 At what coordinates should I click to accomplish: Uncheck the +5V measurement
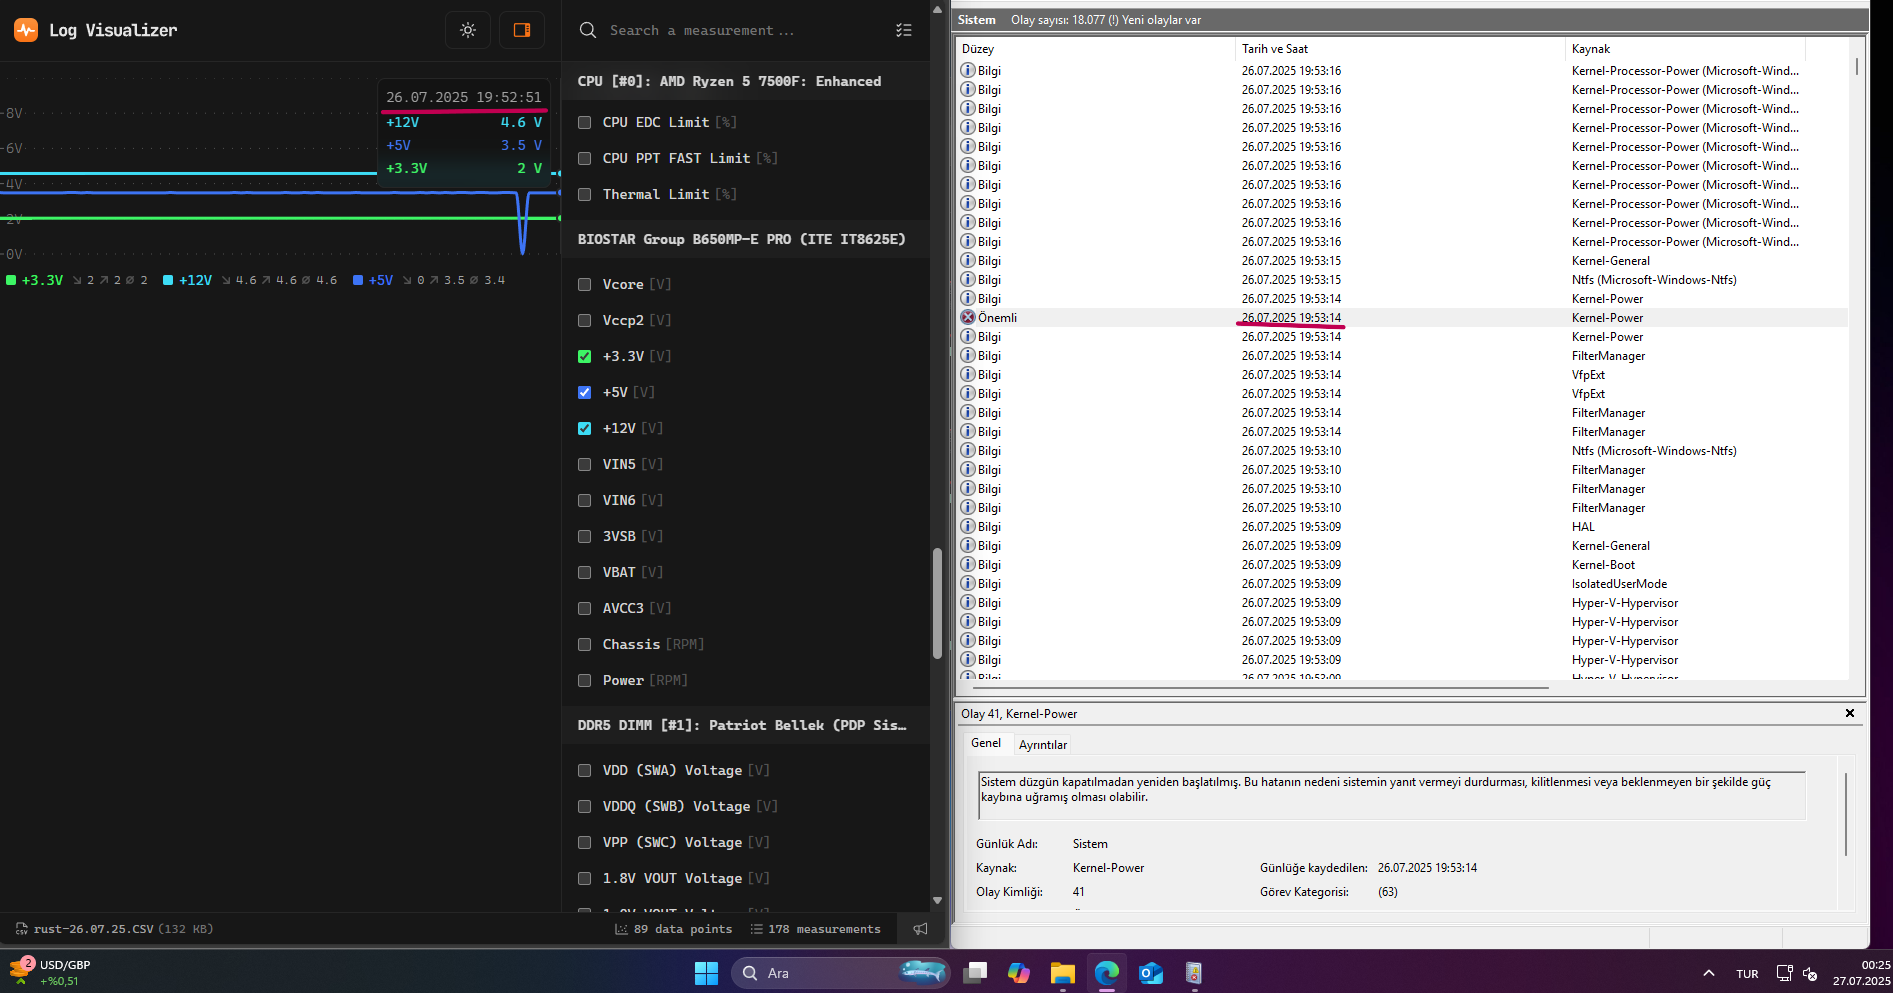pyautogui.click(x=585, y=392)
